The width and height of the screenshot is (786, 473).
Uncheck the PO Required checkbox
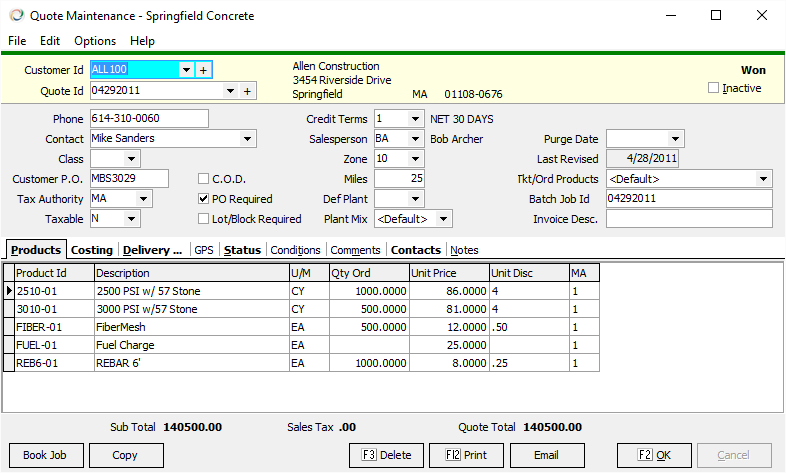(204, 199)
